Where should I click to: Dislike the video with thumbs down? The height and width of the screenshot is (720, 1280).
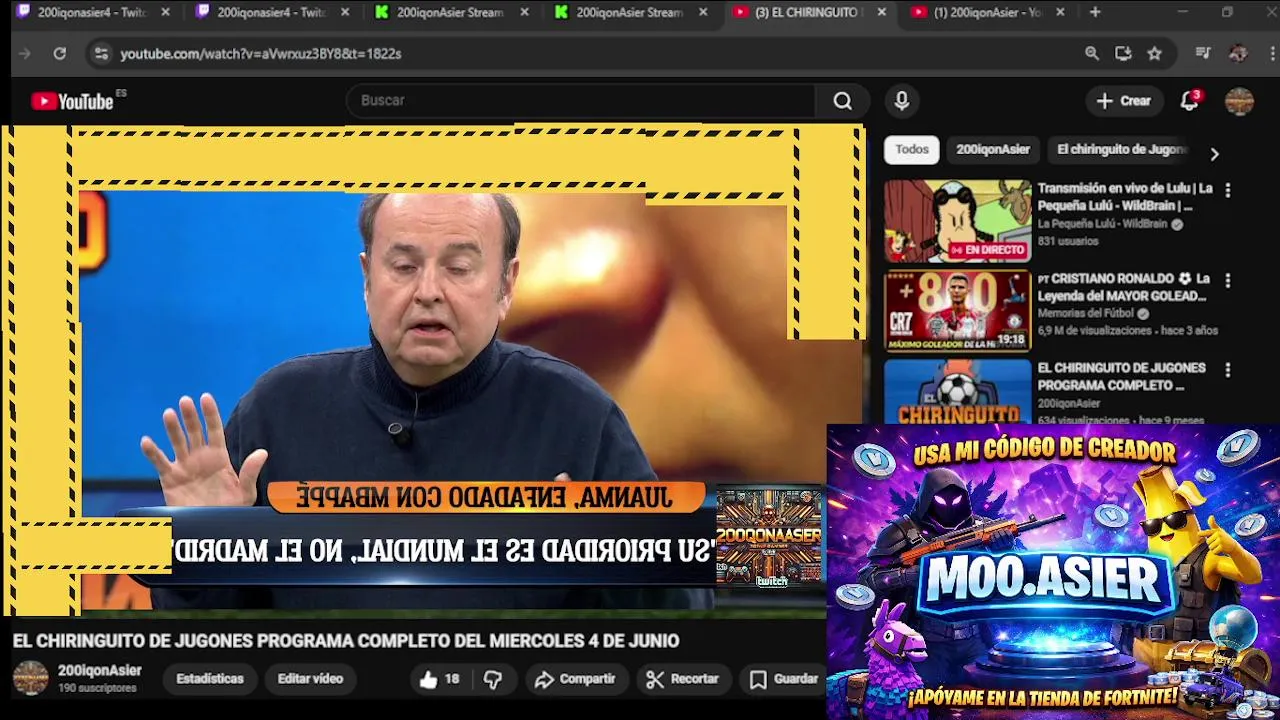492,679
